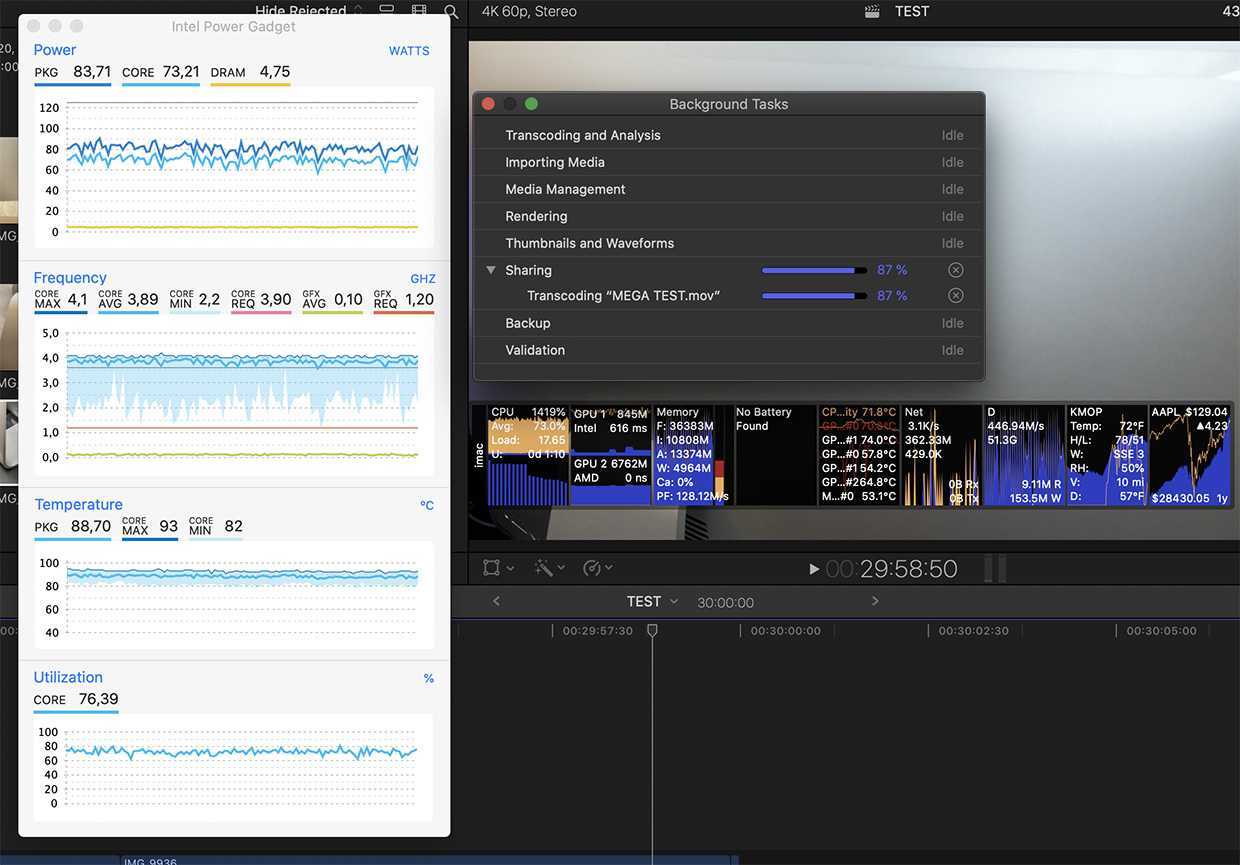Click the browser search magnifier icon

pyautogui.click(x=452, y=12)
